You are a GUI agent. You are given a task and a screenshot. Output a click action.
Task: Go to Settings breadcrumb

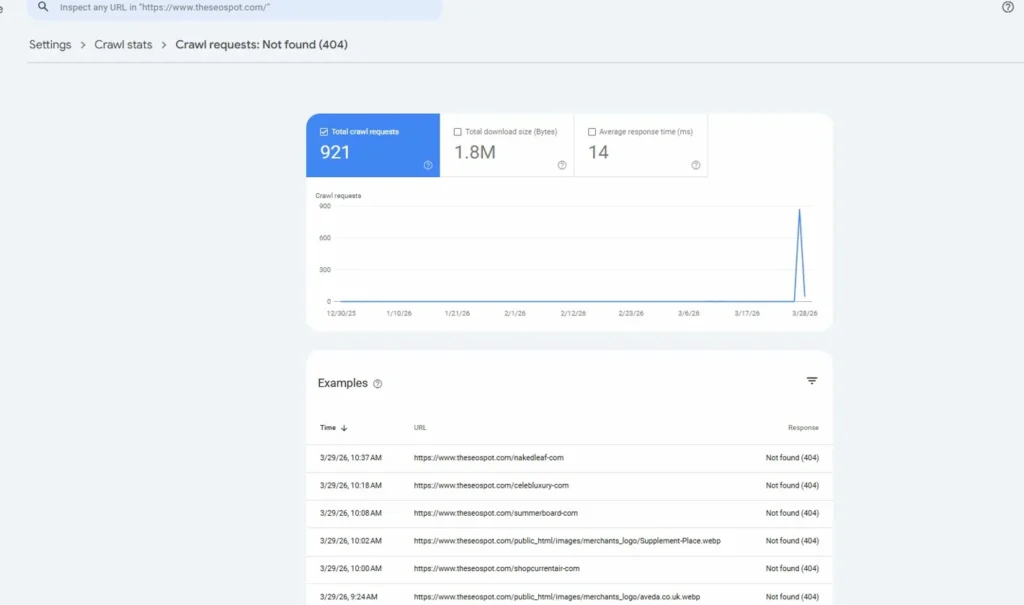(x=50, y=45)
